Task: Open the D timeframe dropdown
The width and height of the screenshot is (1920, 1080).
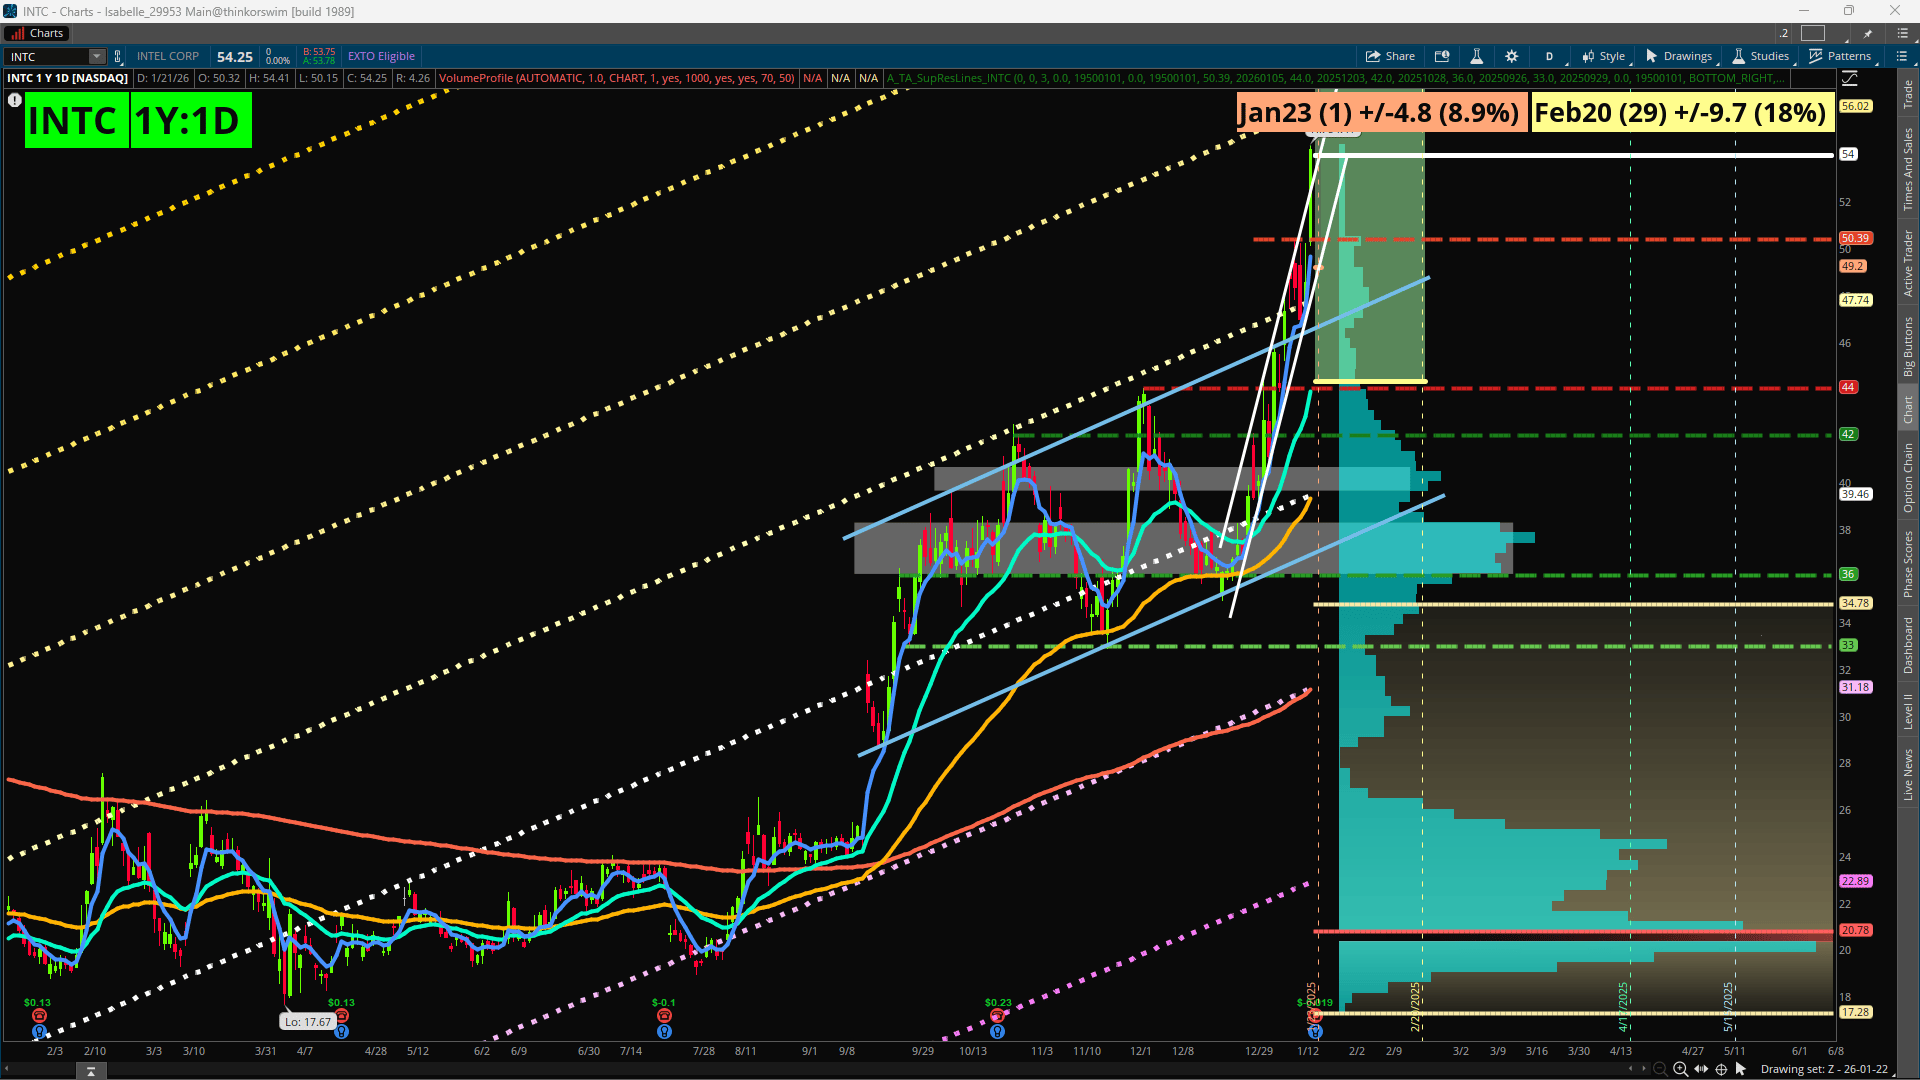Action: 1549,56
